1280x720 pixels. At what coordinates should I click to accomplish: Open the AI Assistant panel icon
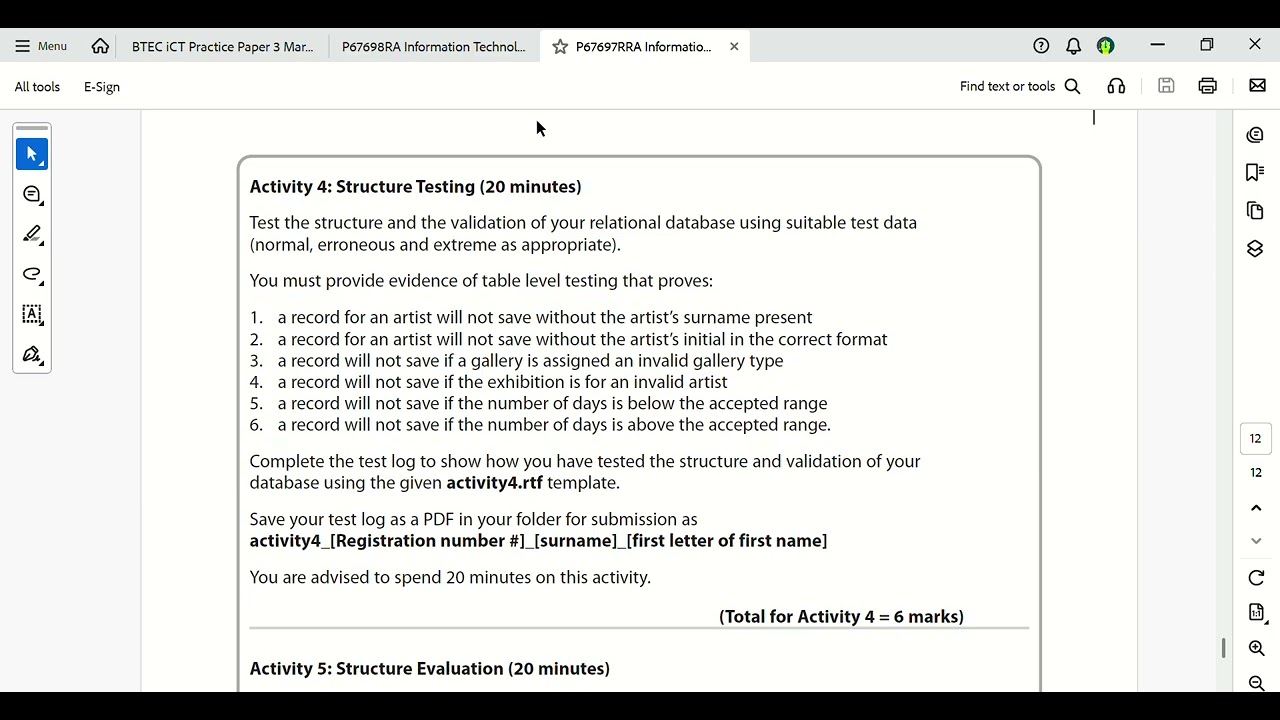click(1255, 135)
